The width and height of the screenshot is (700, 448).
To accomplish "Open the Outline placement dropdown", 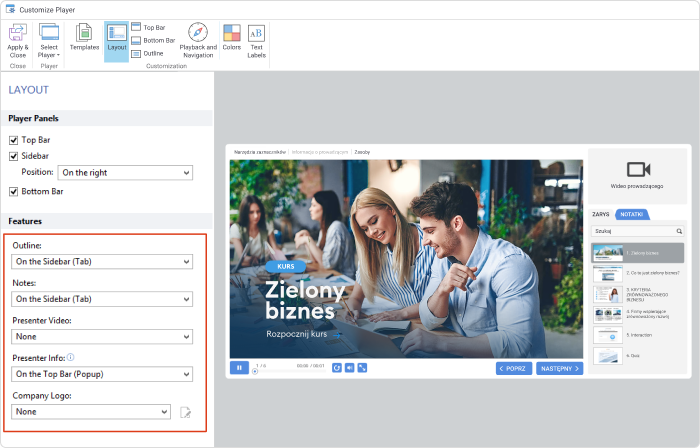I will point(102,261).
